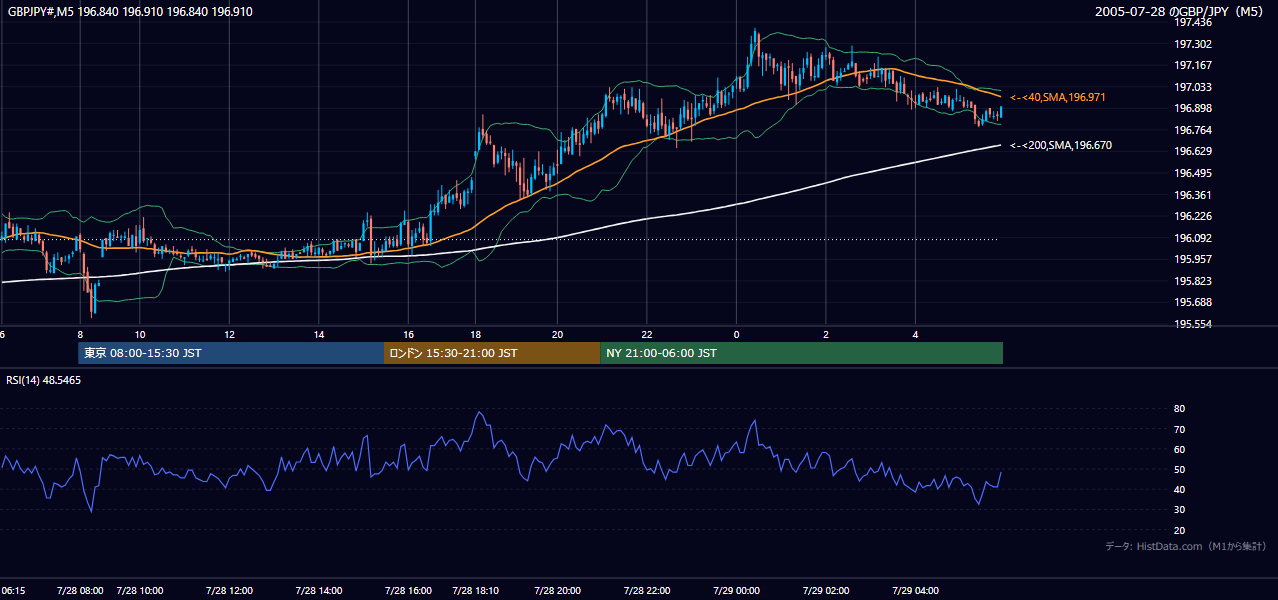
Task: Click price axis value 196.629
Action: pos(1193,151)
